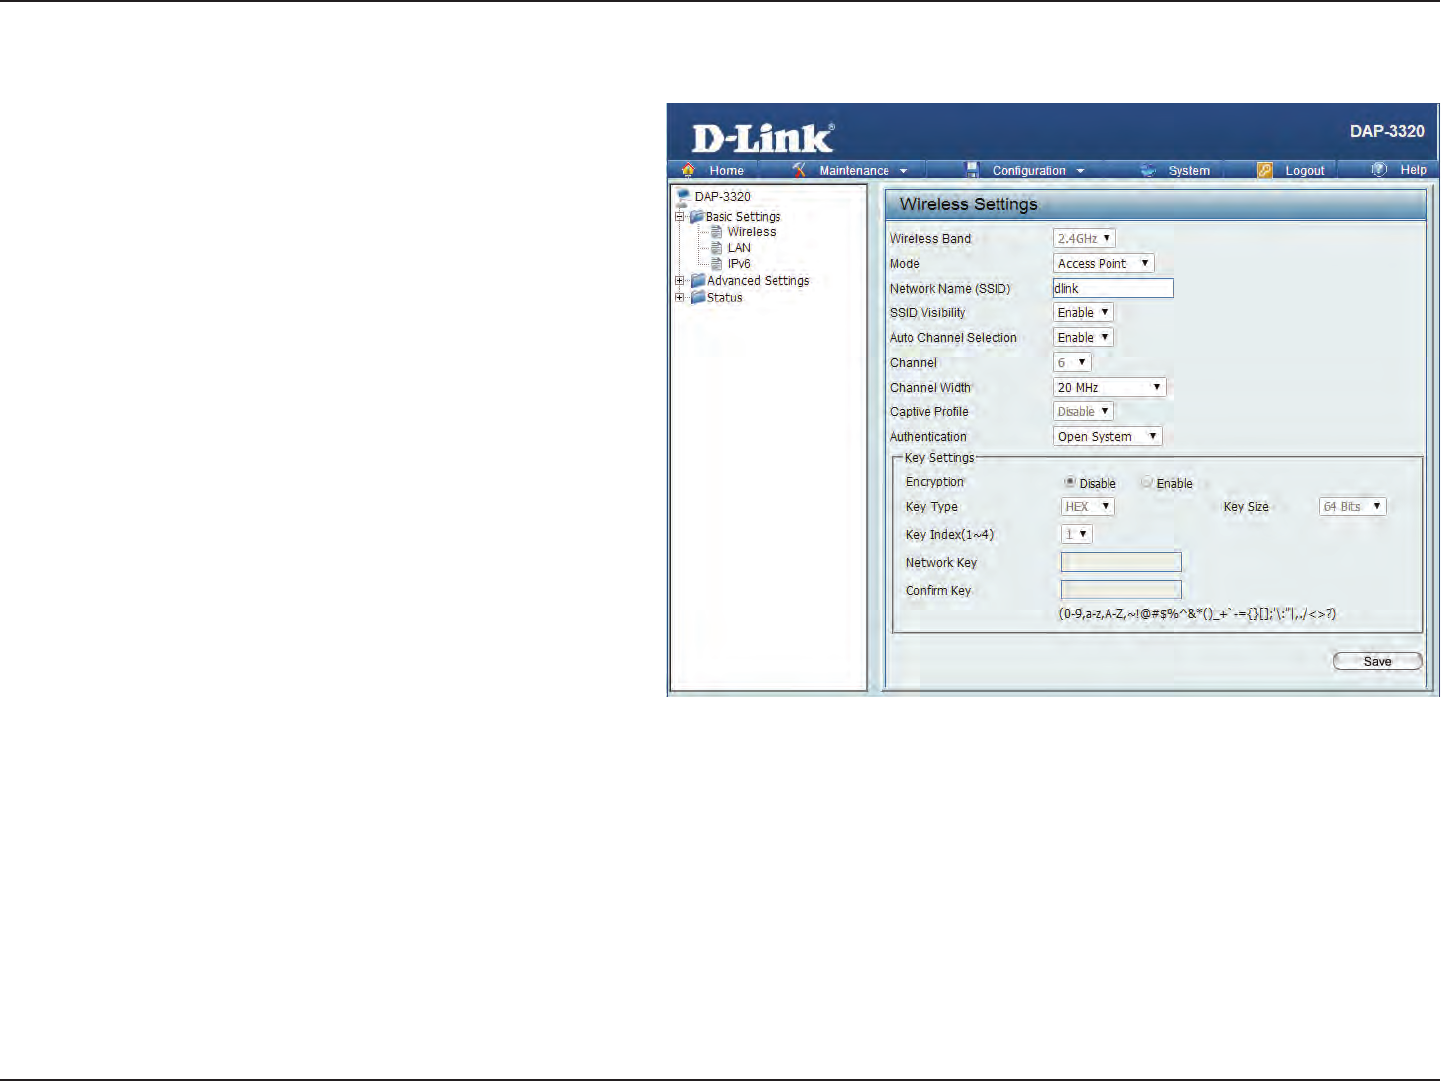
Task: Open the Key Type HEX dropdown
Action: coord(1088,507)
